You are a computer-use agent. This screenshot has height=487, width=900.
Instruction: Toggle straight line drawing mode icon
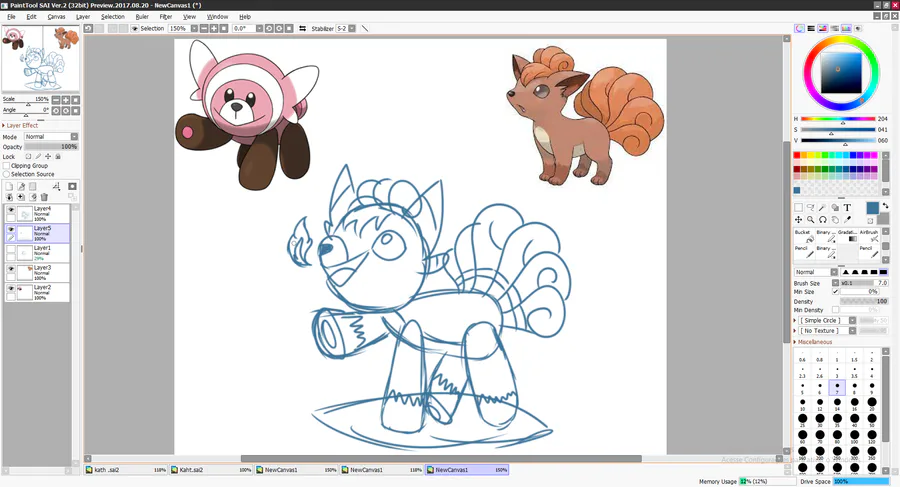tap(365, 28)
